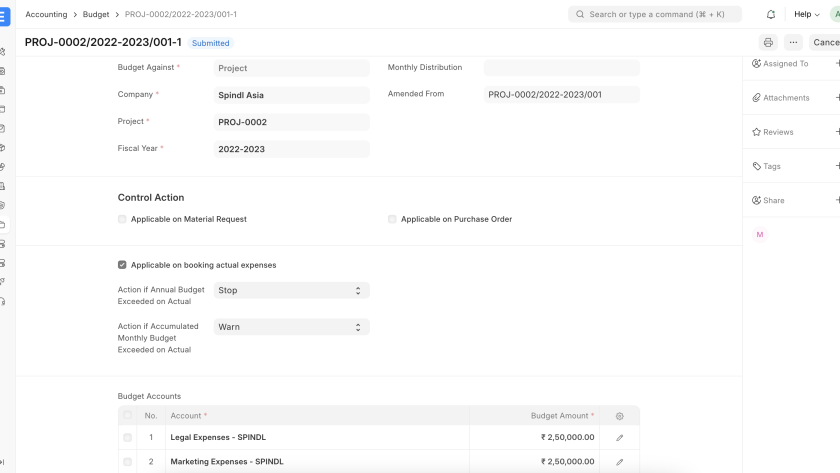Image resolution: width=840 pixels, height=473 pixels.
Task: Click the paperclip Attachments icon
Action: click(x=757, y=98)
